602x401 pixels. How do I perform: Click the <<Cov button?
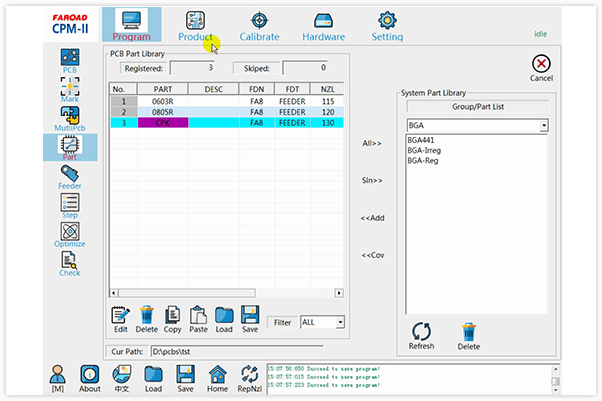(372, 255)
